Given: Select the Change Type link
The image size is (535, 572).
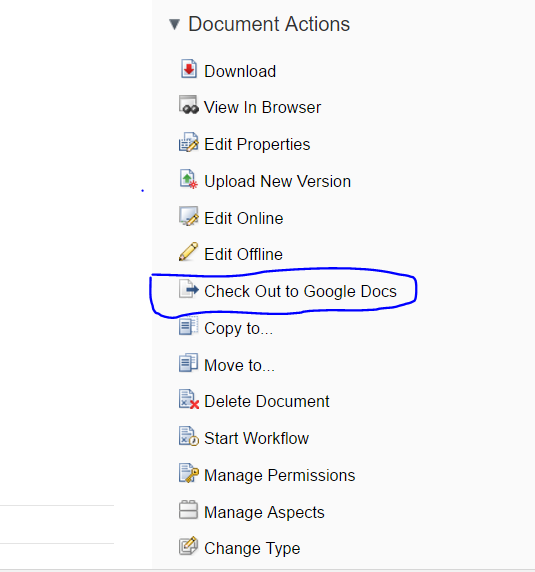Looking at the screenshot, I should 252,549.
